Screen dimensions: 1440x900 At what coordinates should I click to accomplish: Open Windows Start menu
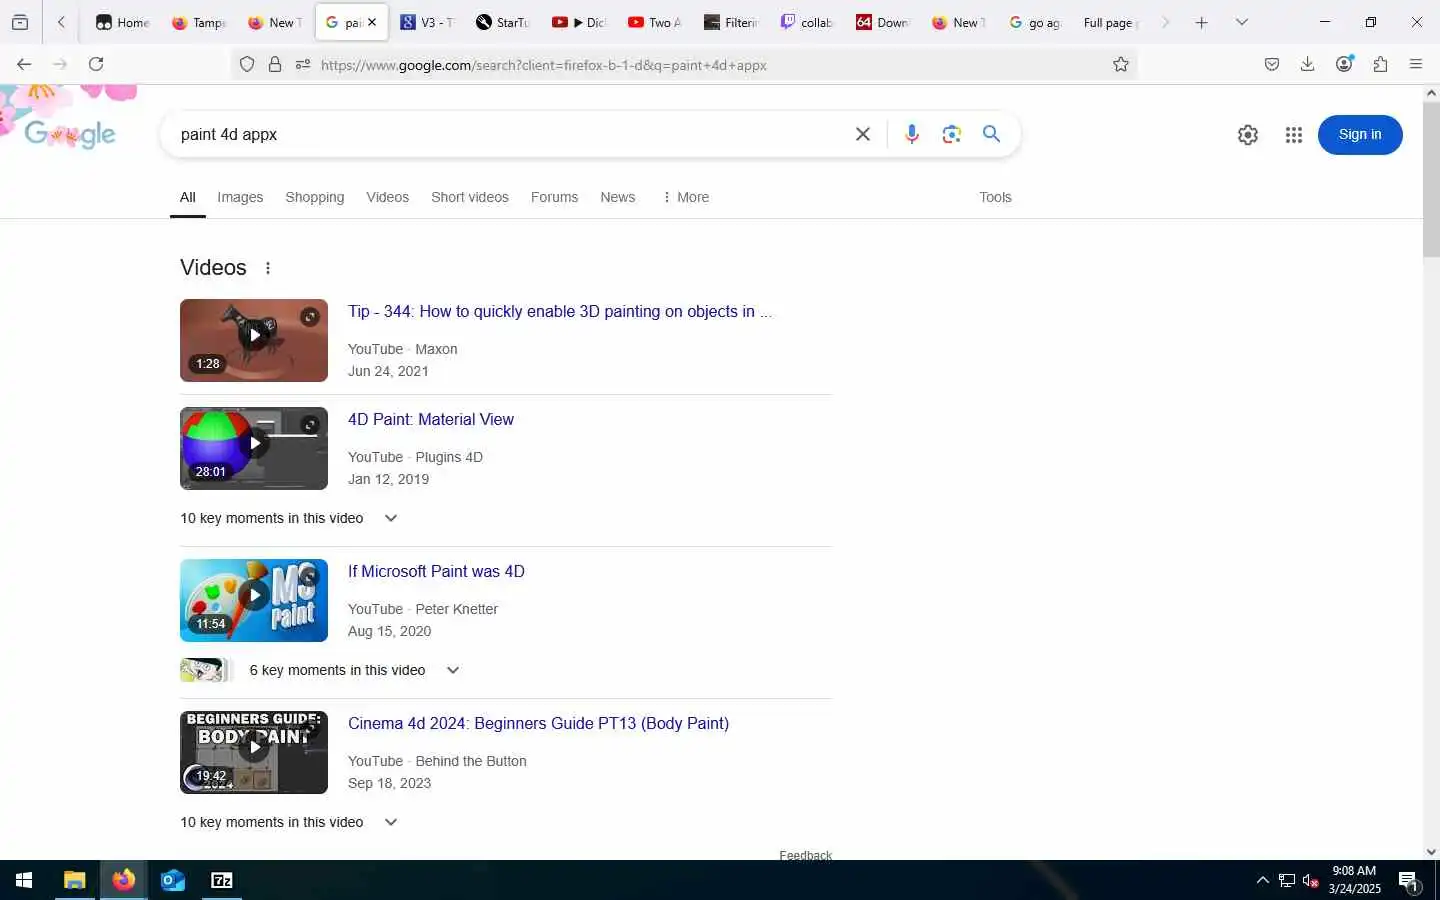(24, 880)
